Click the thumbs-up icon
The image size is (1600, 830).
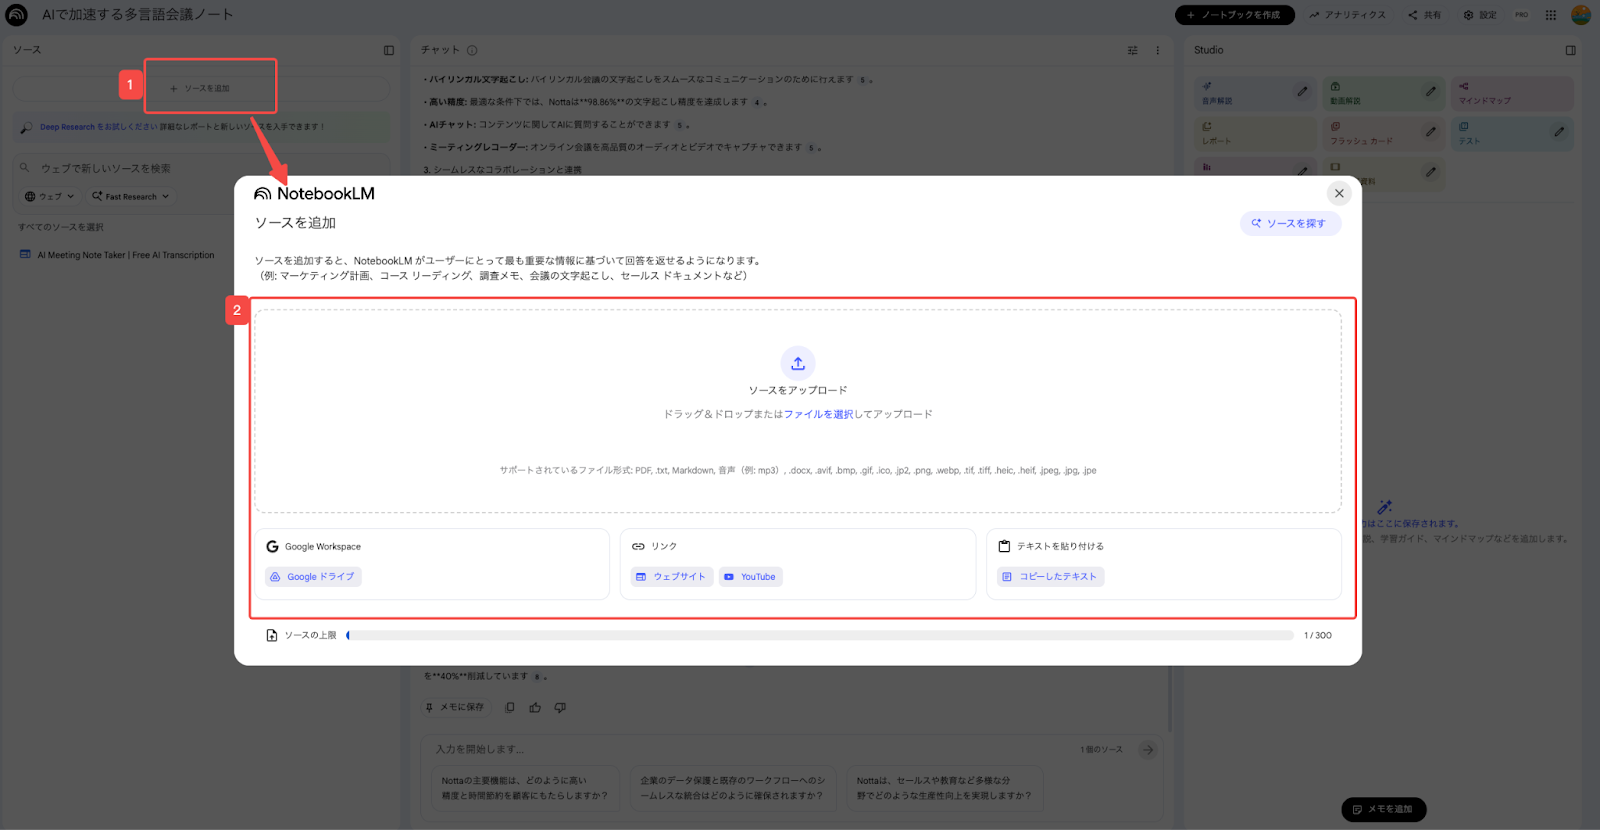[x=535, y=707]
